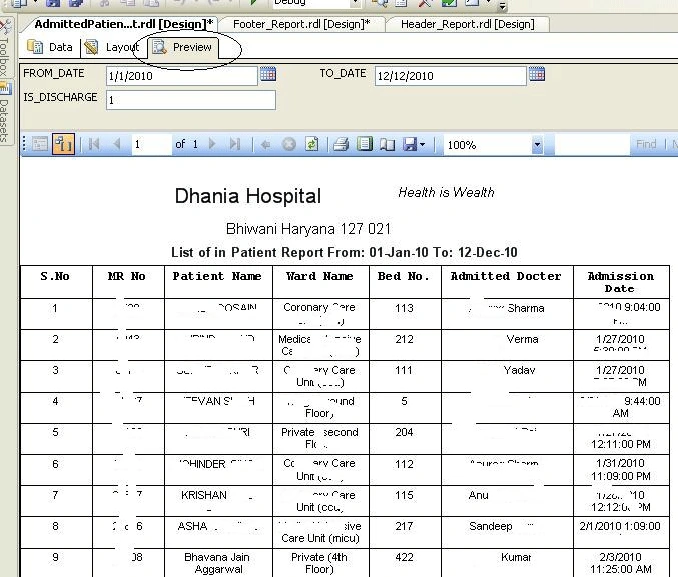Screen dimensions: 678x577
Task: Expand the export format dropdown arrow
Action: [422, 144]
